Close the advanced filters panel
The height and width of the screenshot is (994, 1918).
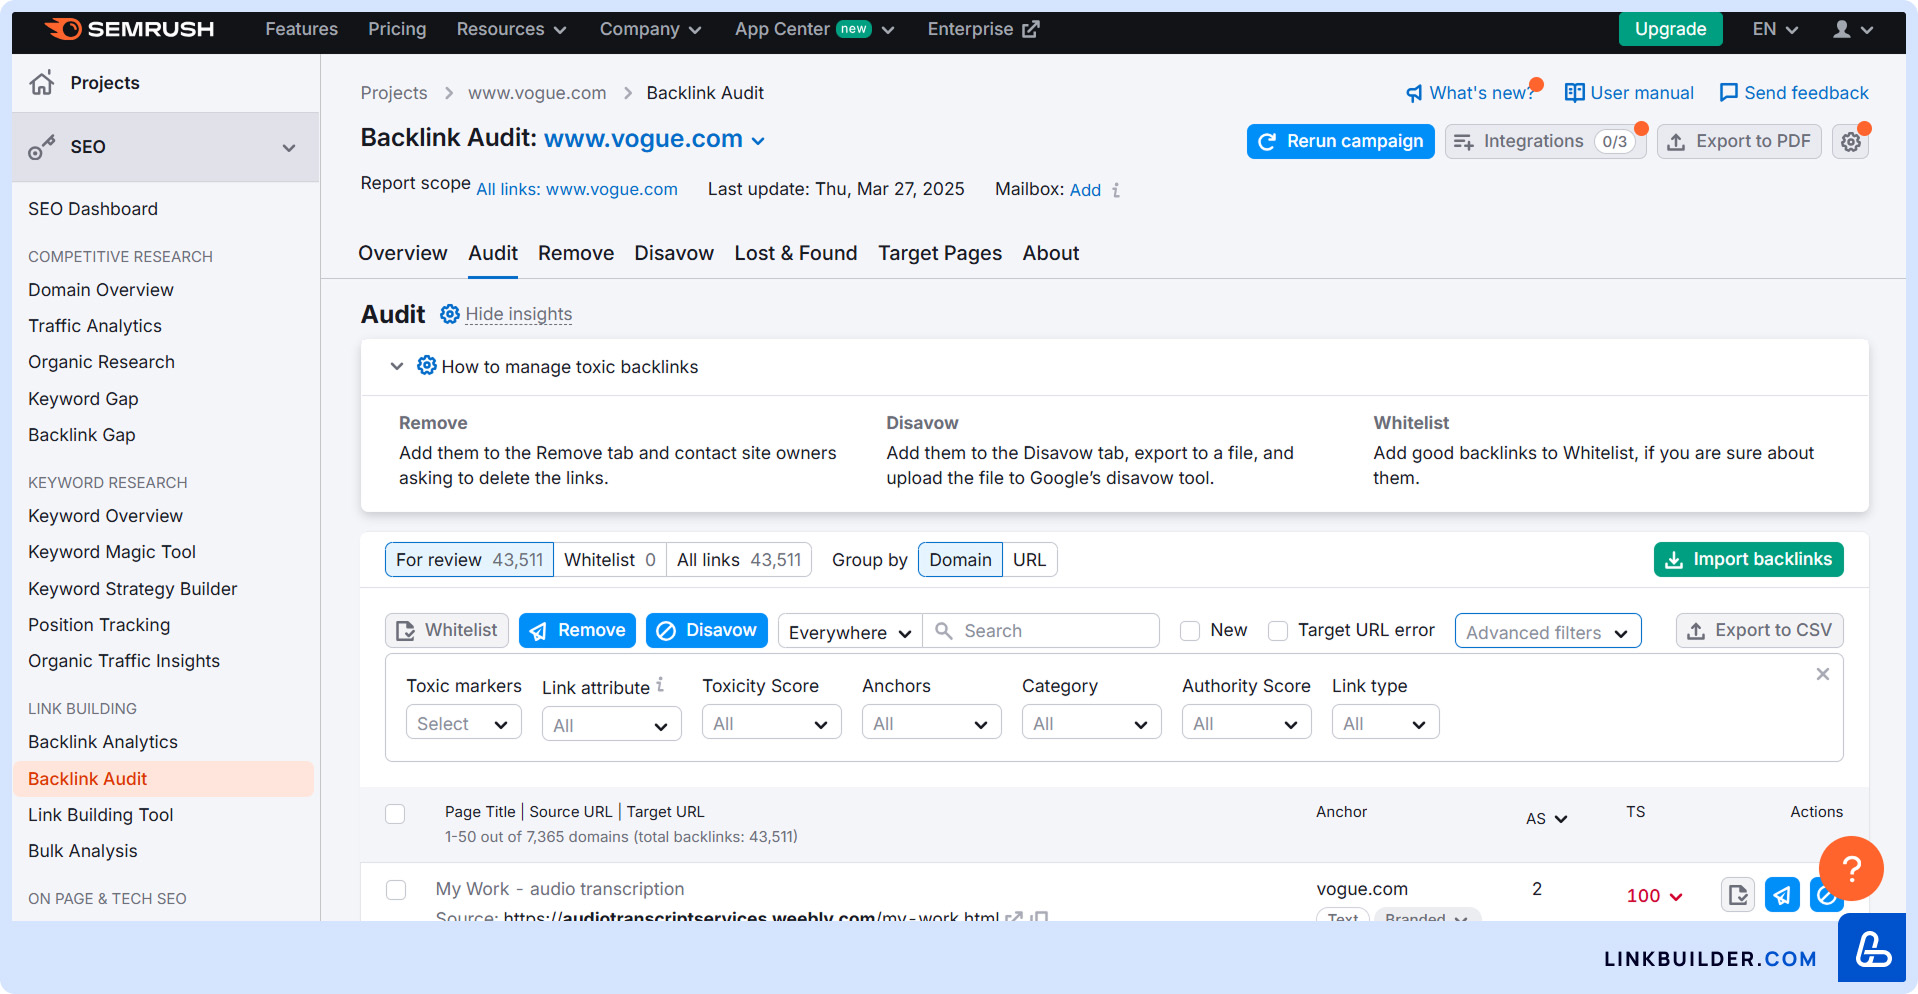pyautogui.click(x=1822, y=674)
